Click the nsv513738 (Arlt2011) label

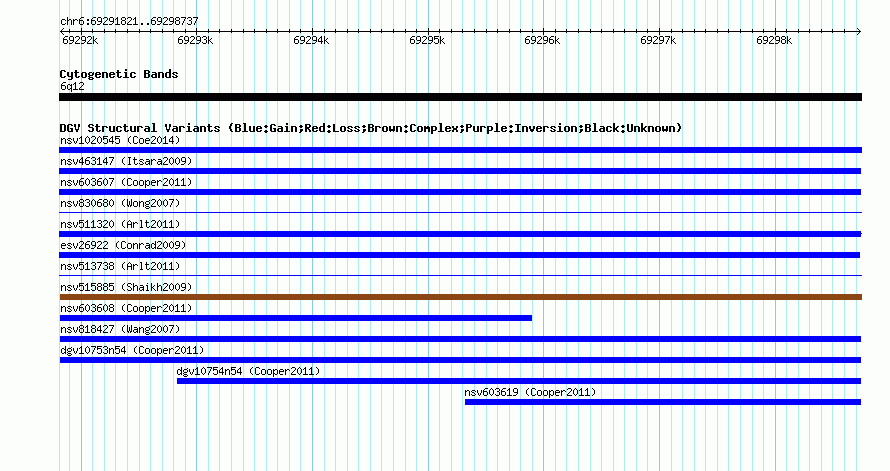point(120,266)
